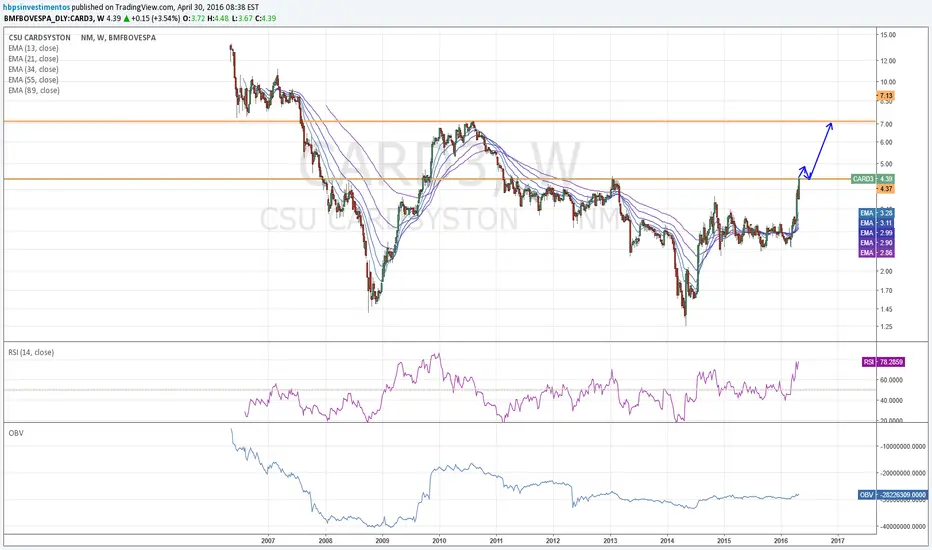
Task: Click the -20000000.0000 OBV axis label
Action: (903, 473)
